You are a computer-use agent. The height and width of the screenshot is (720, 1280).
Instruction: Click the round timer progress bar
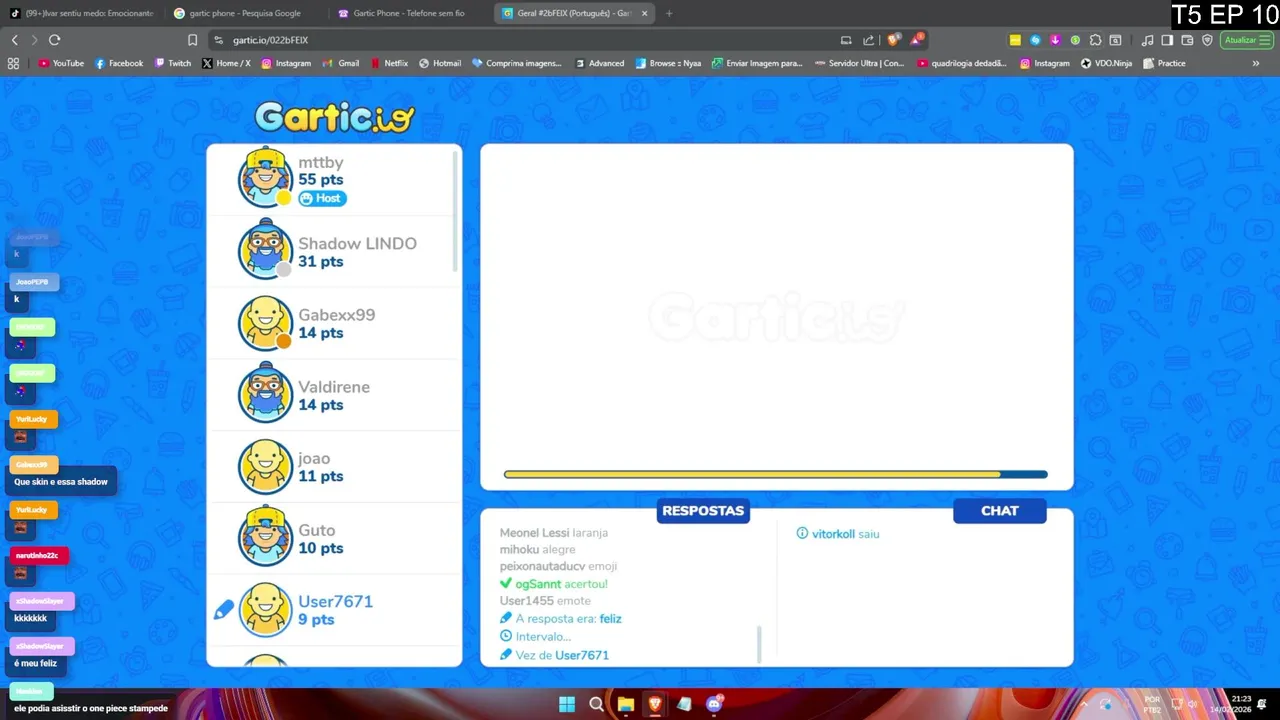pos(776,474)
